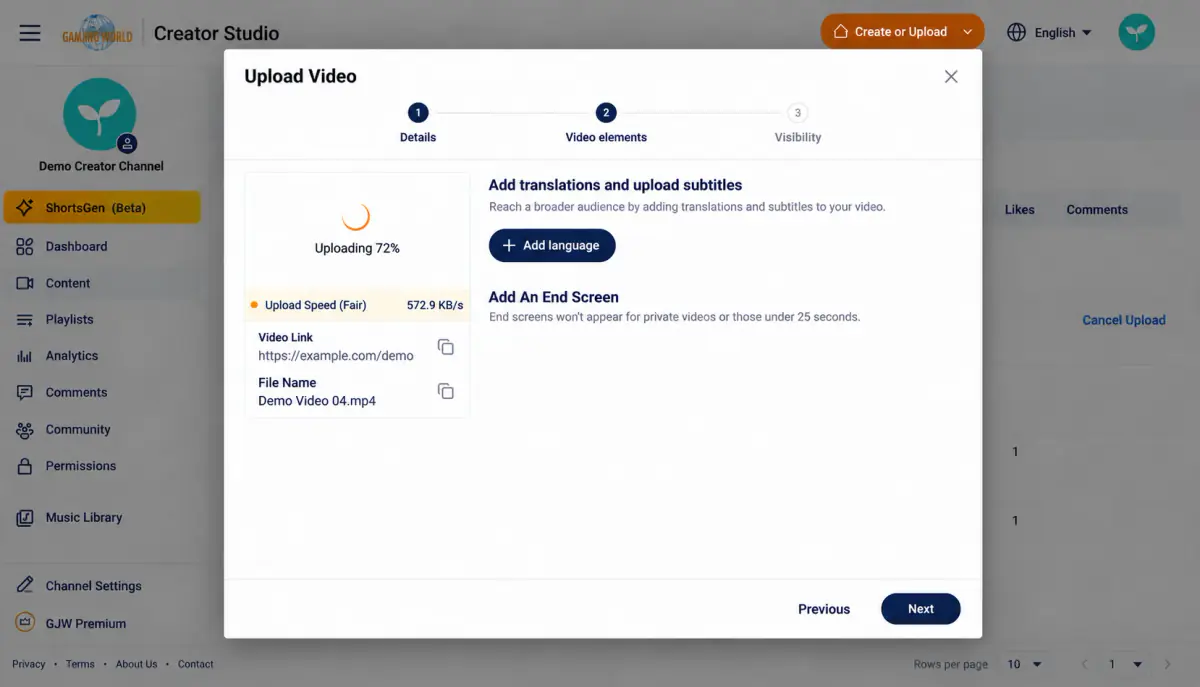Click Upload Speed (Fair) status label
The width and height of the screenshot is (1200, 687).
[316, 306]
